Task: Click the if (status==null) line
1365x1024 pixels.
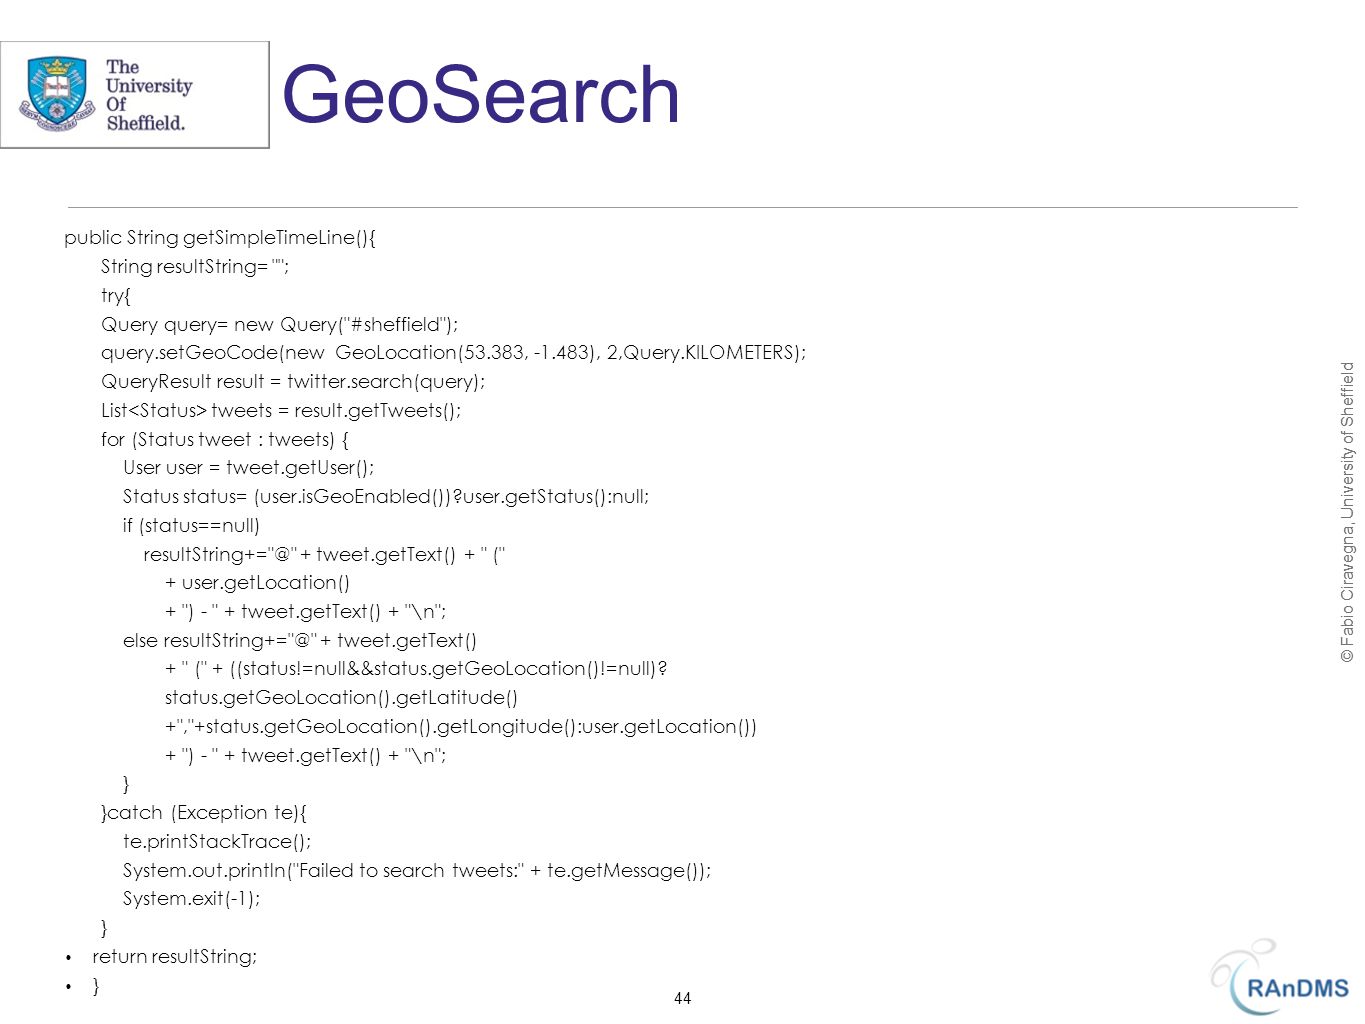Action: (191, 526)
